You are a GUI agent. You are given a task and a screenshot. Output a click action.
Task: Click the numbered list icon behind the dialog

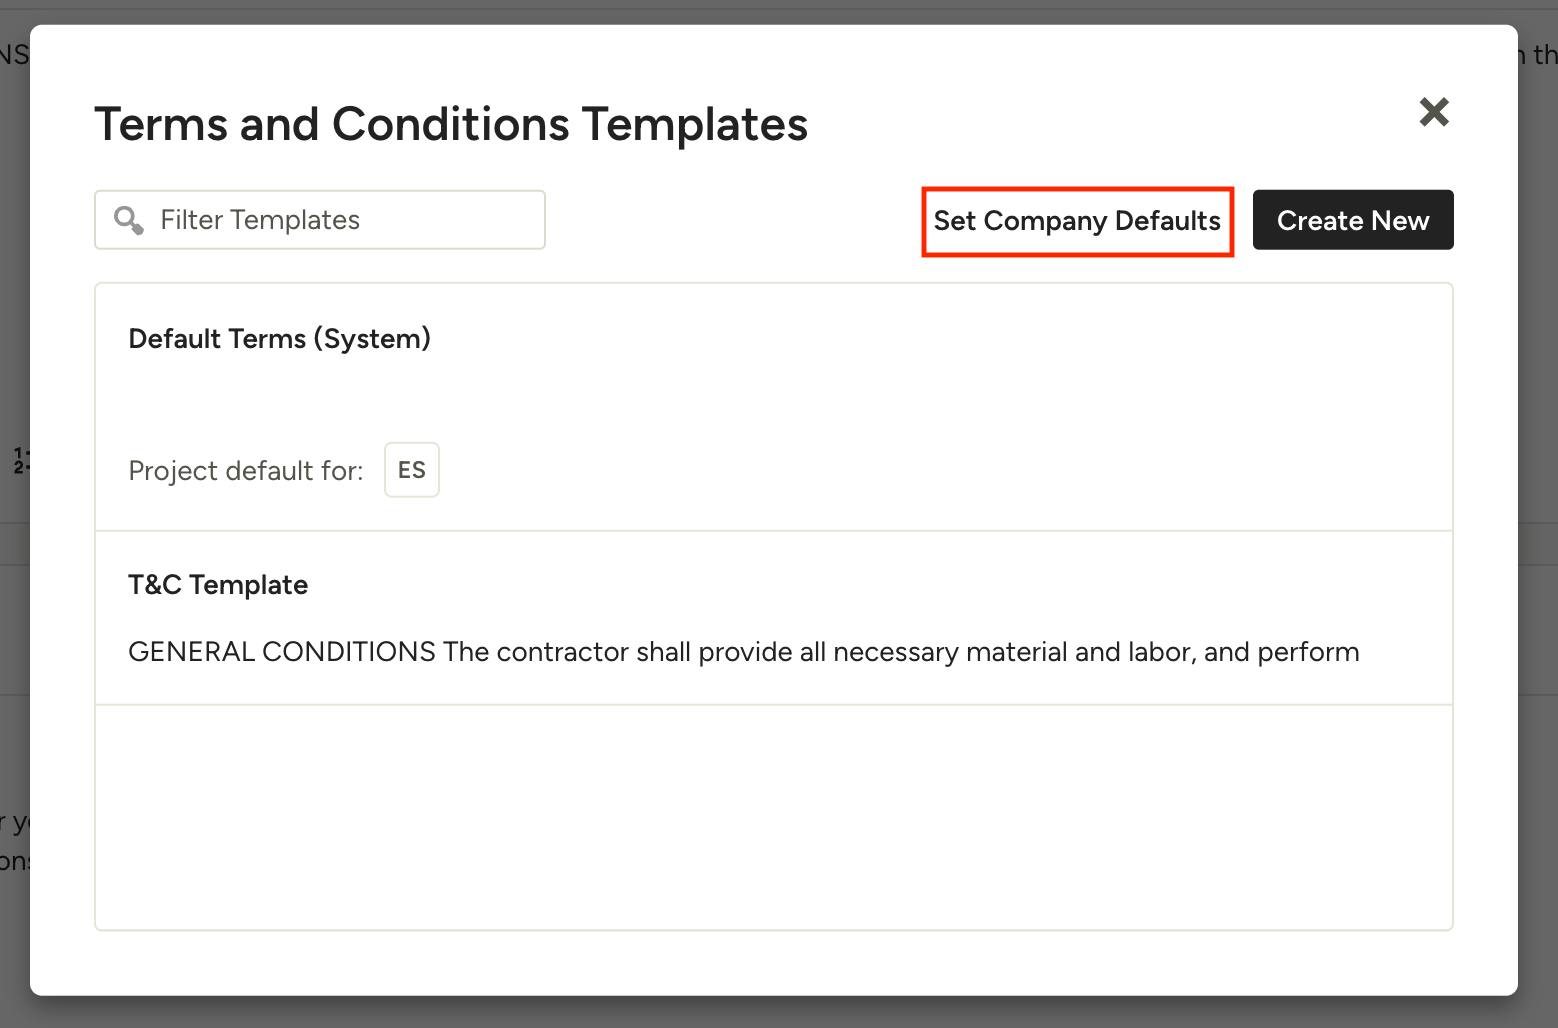coord(21,461)
